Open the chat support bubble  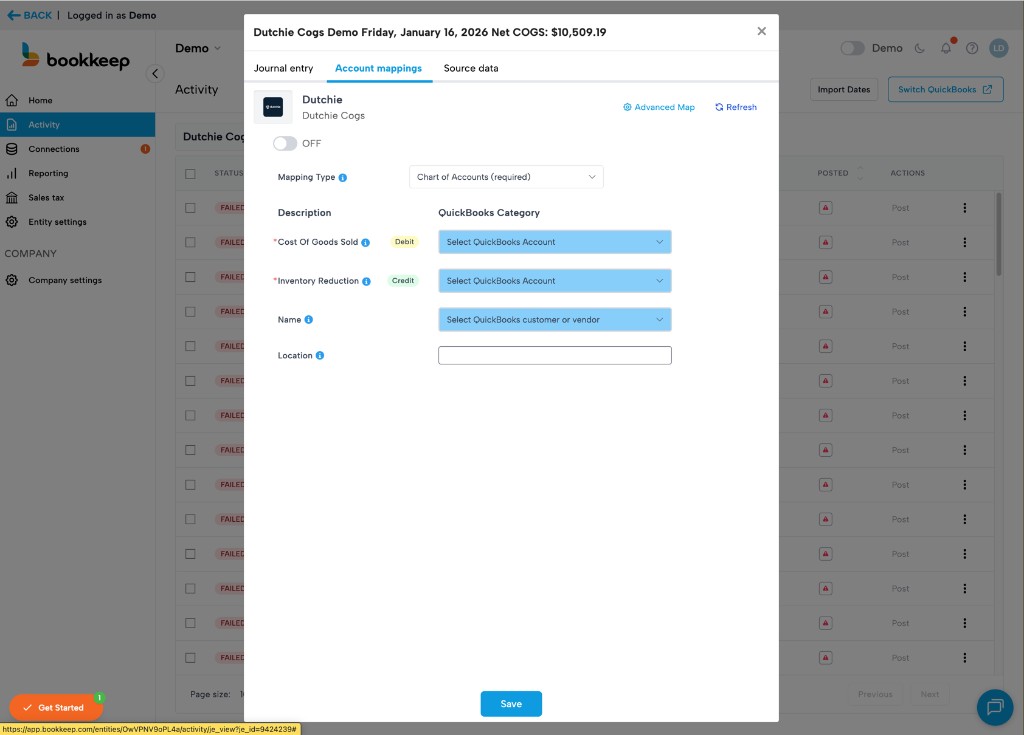[994, 707]
